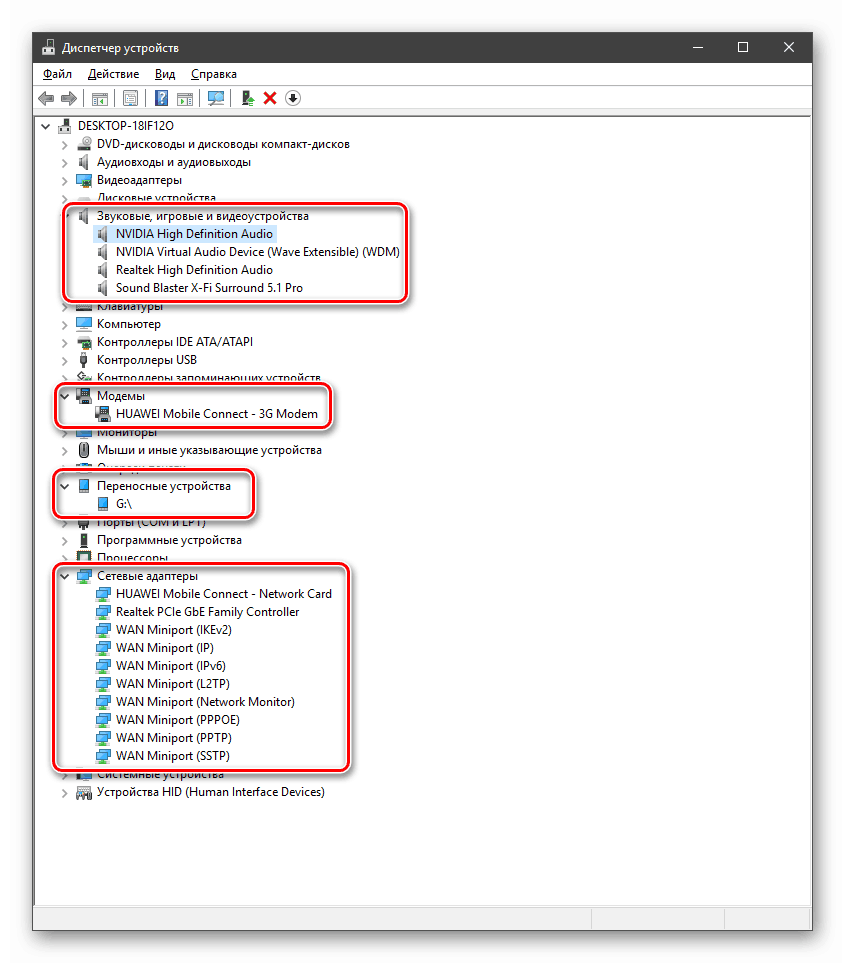Image resolution: width=845 pixels, height=963 pixels.
Task: Select WAN Miniport (IP) entry
Action: pyautogui.click(x=165, y=648)
